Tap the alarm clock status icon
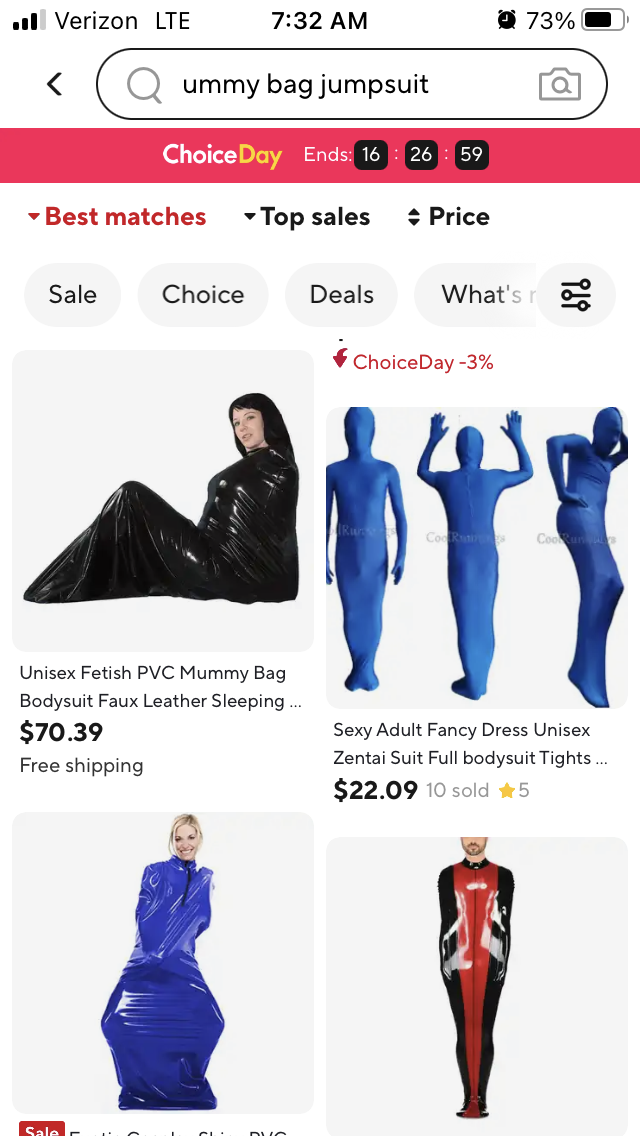Screen dimensions: 640x1136 (x=507, y=20)
